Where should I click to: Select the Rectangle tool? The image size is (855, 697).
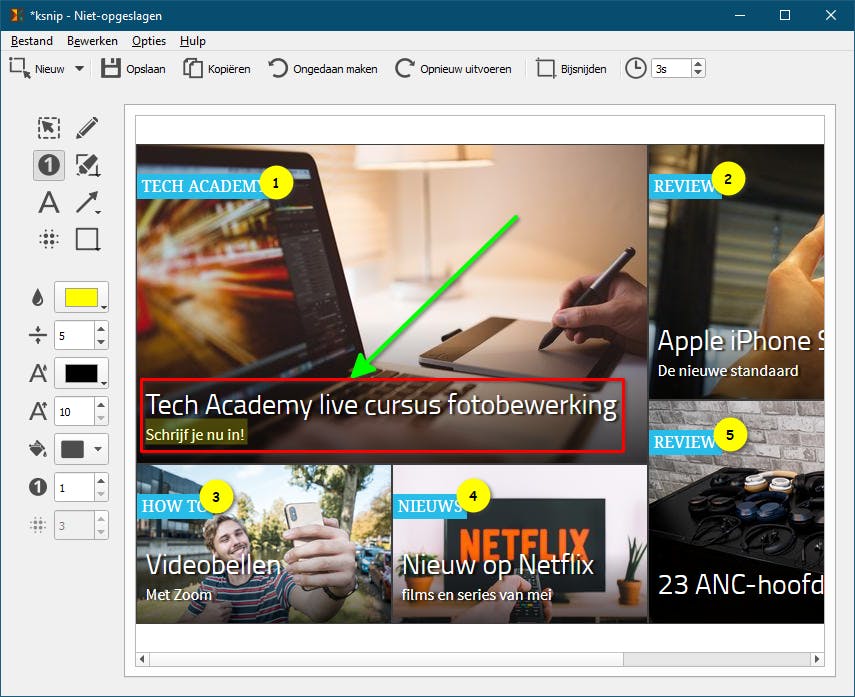87,239
